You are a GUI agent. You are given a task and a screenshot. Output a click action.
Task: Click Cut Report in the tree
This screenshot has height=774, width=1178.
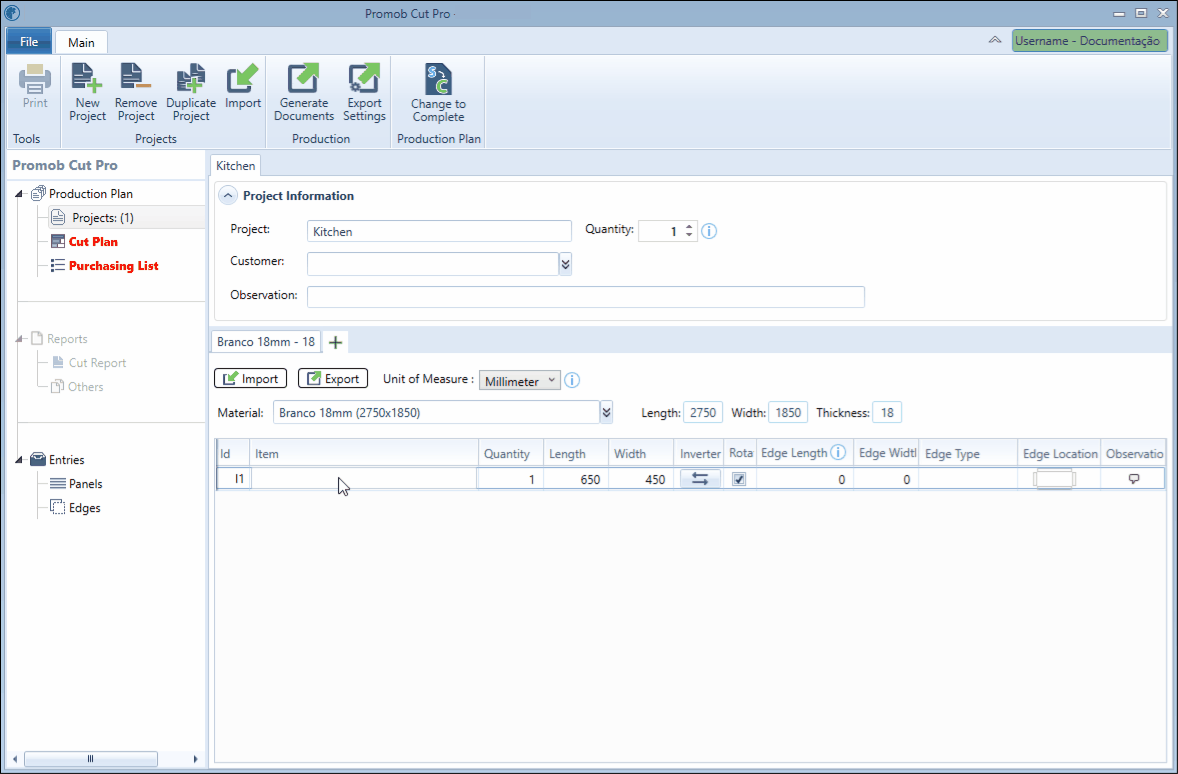coord(97,363)
